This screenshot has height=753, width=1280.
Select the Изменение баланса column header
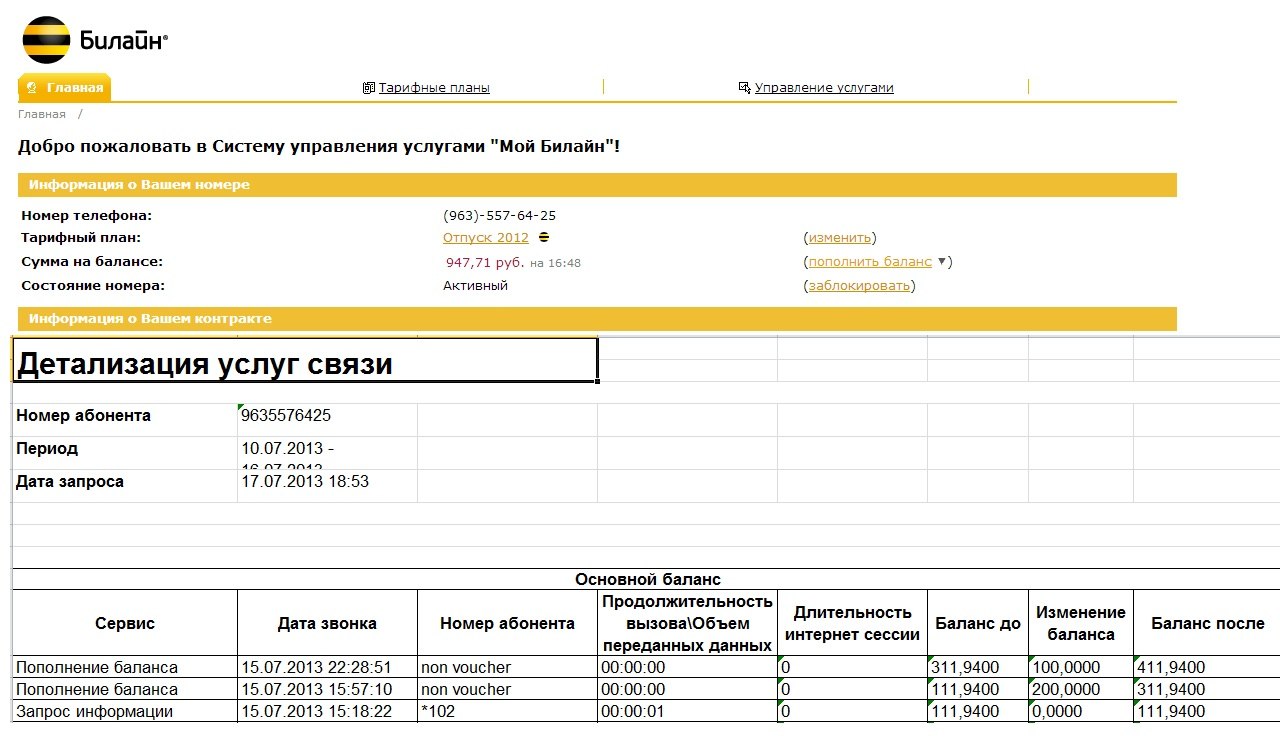pos(1081,623)
